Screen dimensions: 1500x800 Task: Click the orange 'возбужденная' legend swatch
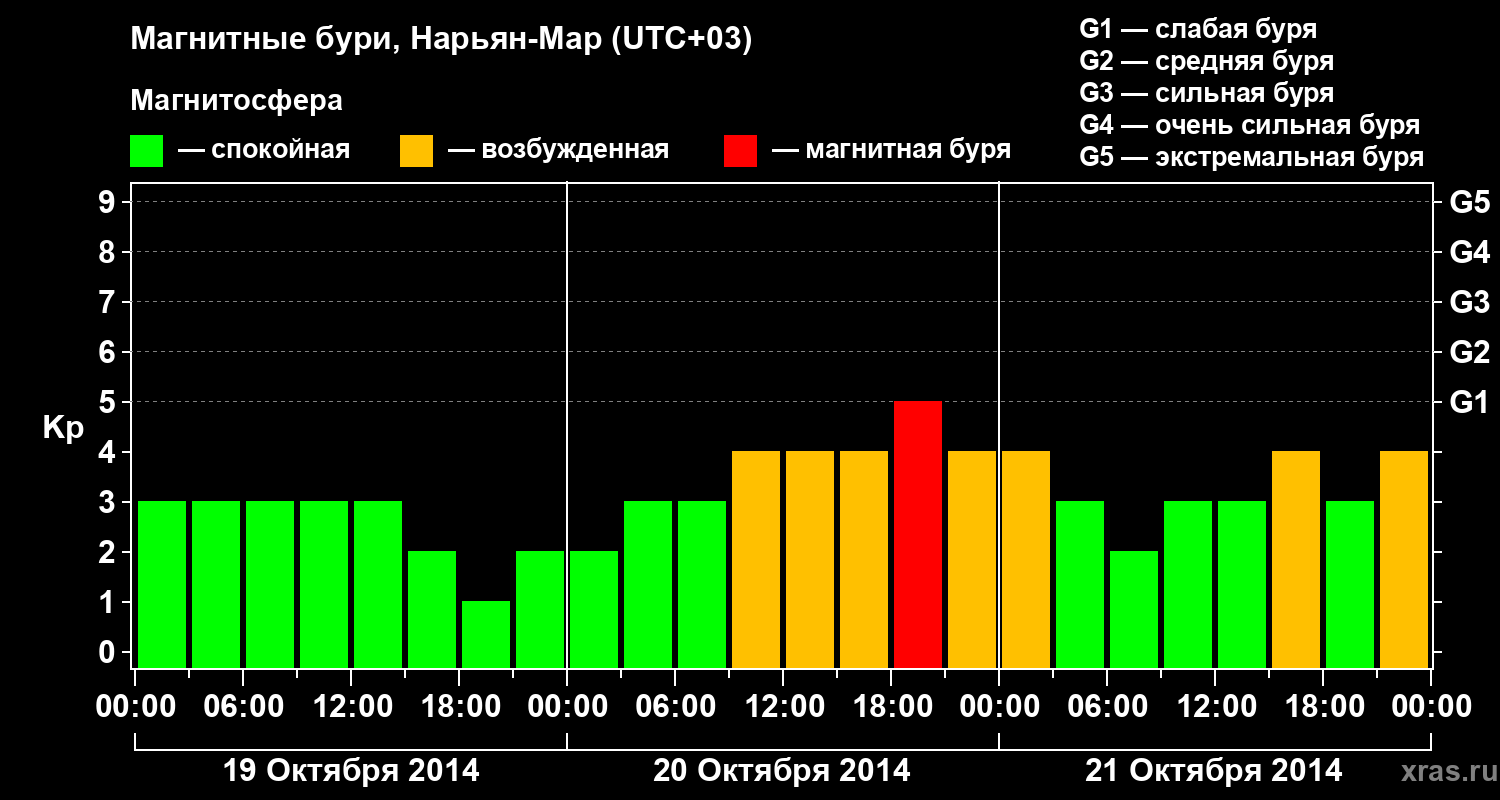pyautogui.click(x=417, y=151)
